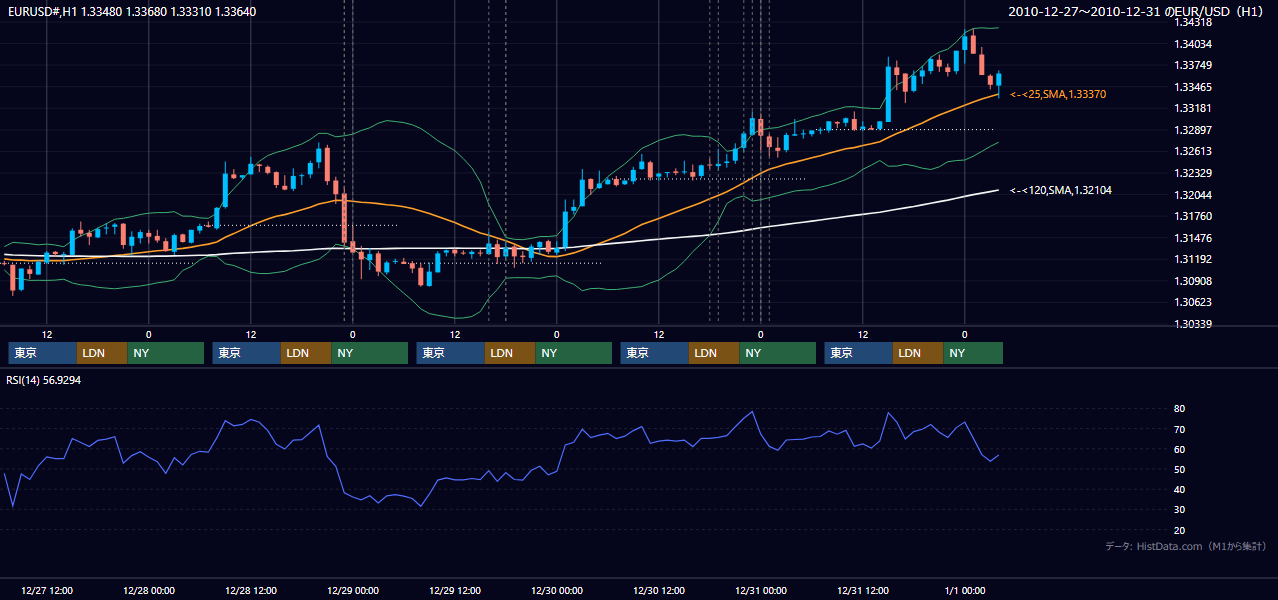Click price axis label 1.30908
The image size is (1278, 600).
tap(1192, 281)
